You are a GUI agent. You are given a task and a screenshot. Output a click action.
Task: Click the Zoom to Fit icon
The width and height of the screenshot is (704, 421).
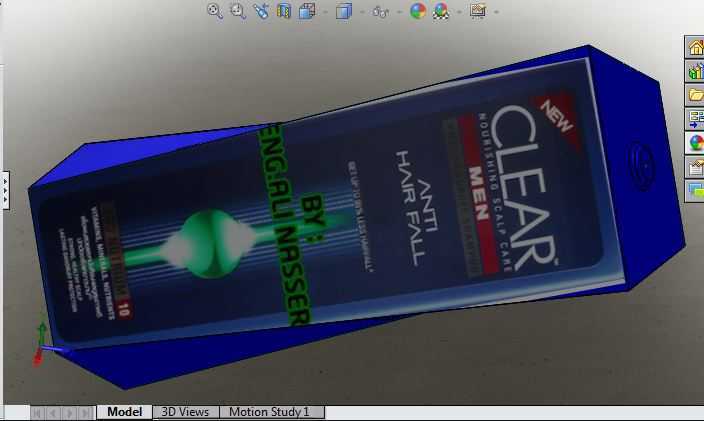point(215,11)
